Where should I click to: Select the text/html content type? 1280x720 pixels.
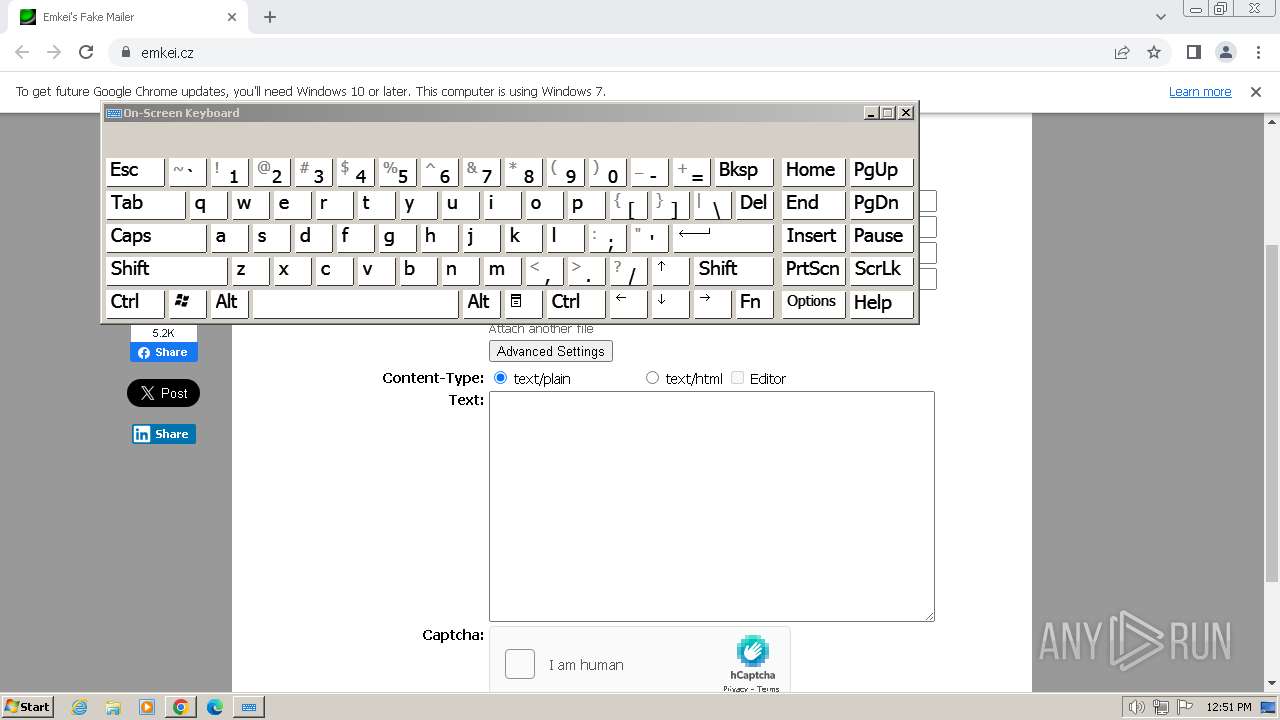653,378
